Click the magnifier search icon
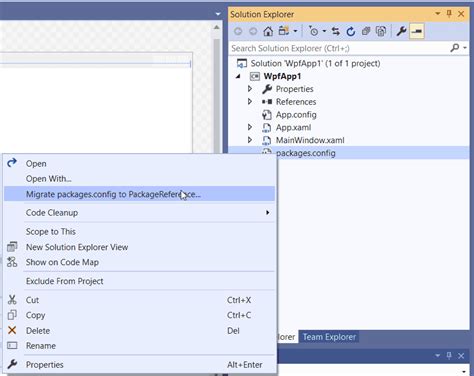474x376 pixels. pyautogui.click(x=455, y=48)
